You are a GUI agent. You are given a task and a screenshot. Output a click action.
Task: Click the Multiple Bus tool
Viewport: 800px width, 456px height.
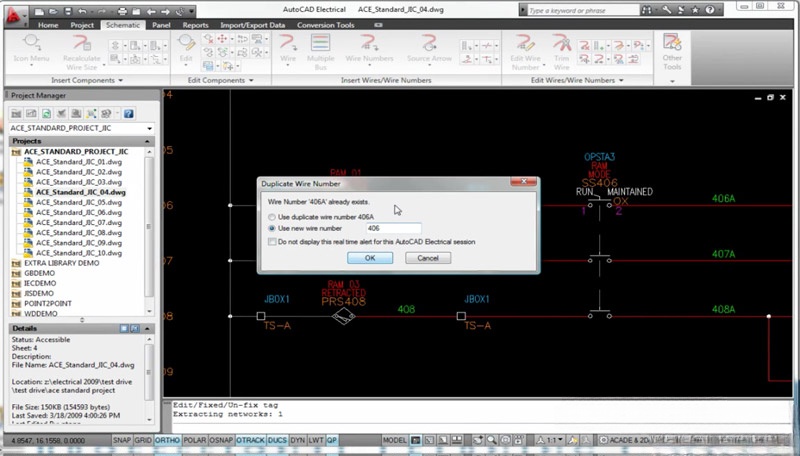coord(320,52)
